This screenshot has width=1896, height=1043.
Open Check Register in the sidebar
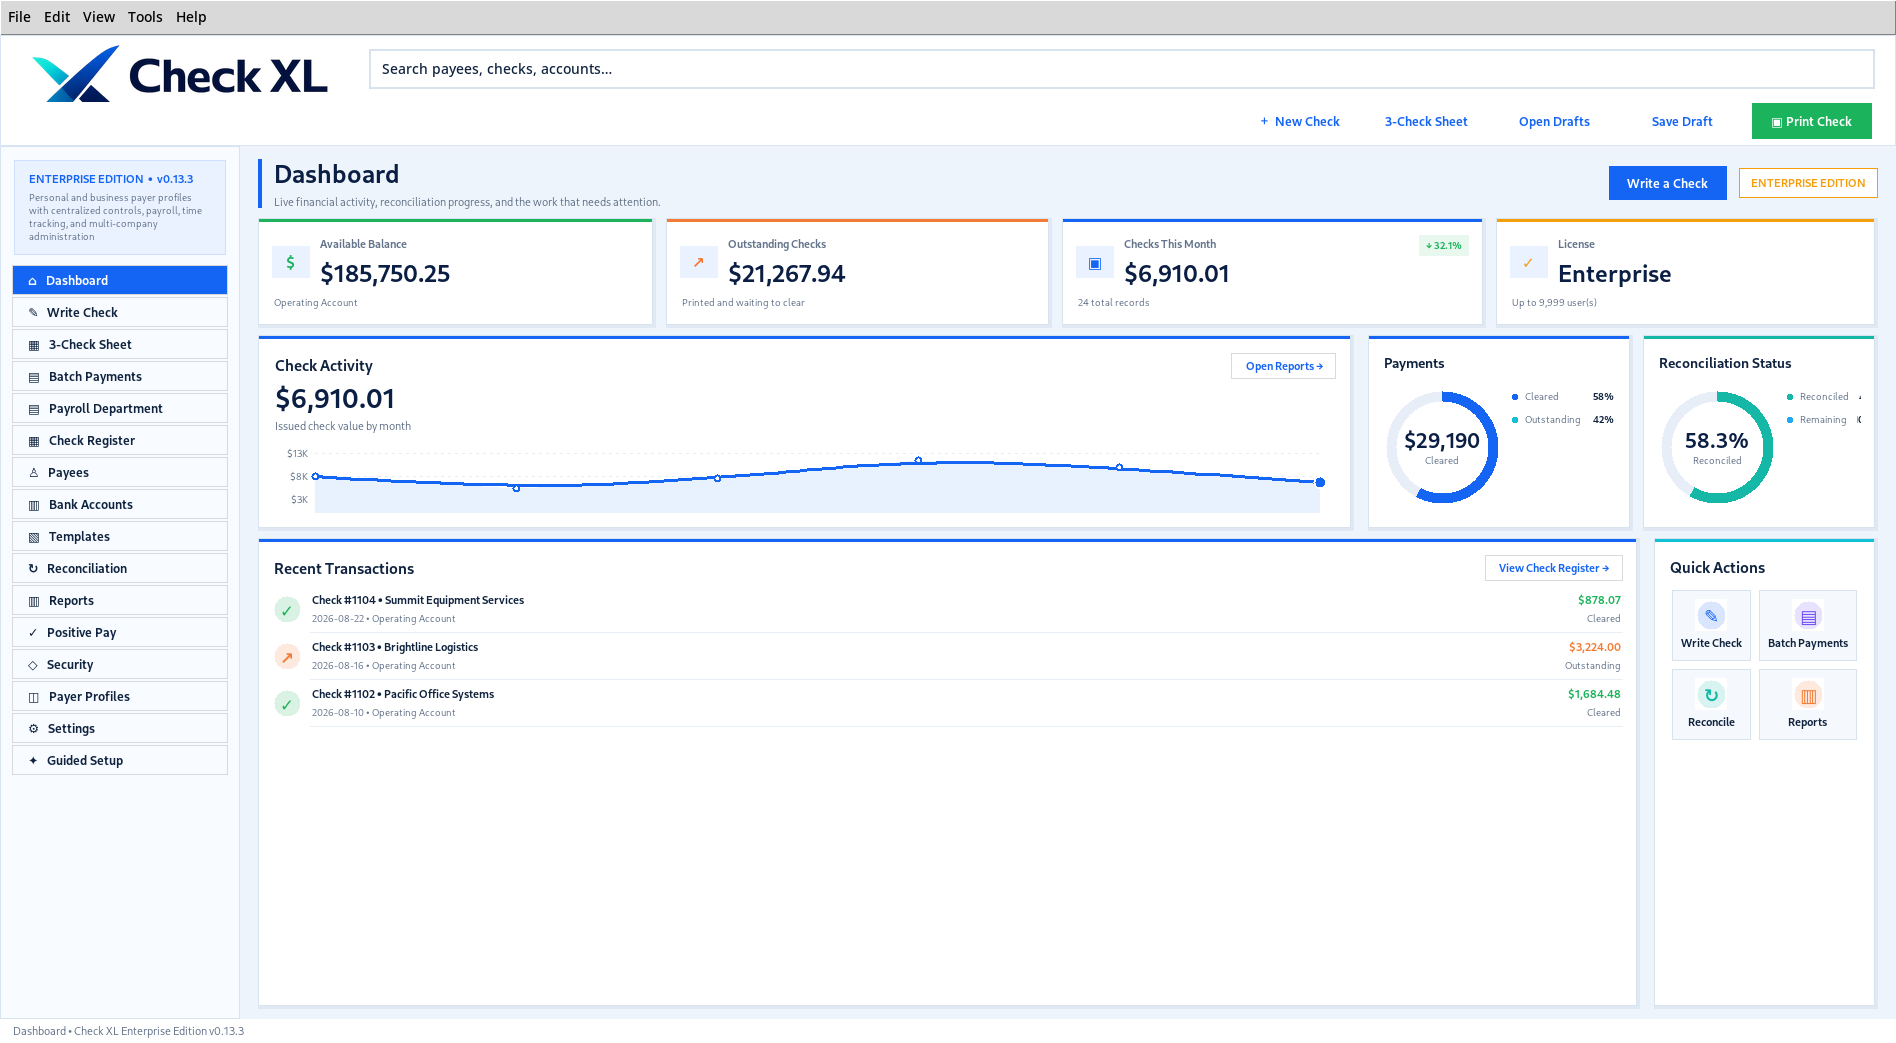(x=120, y=441)
